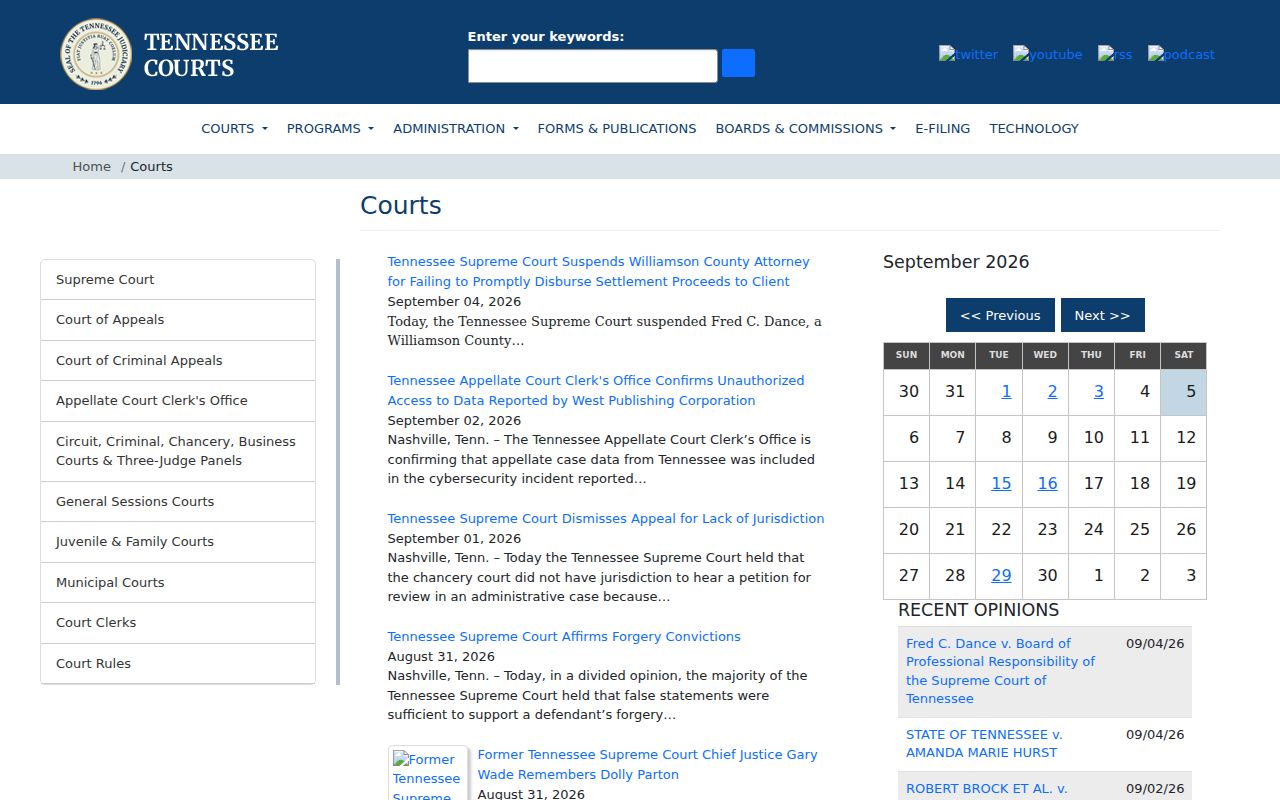1280x800 pixels.
Task: Select September 15 on the calendar
Action: [1001, 484]
